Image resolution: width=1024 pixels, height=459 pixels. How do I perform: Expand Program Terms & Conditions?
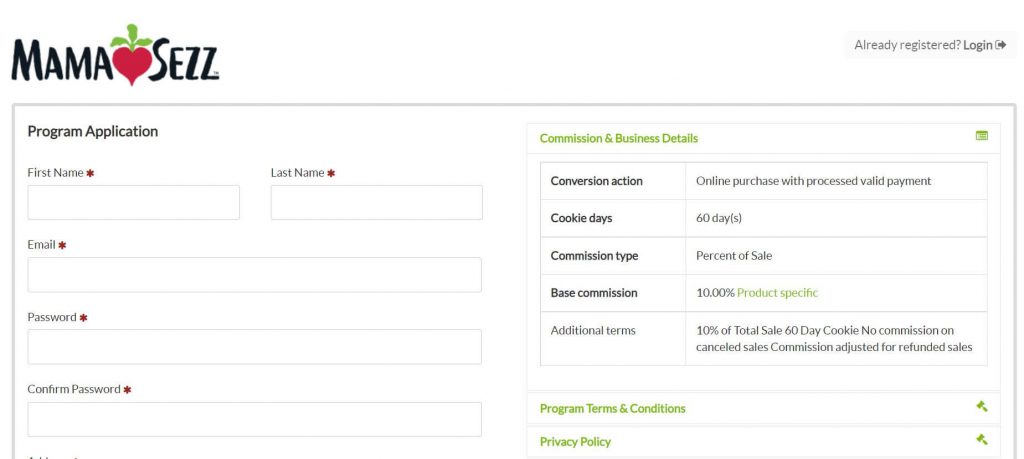pyautogui.click(x=763, y=408)
